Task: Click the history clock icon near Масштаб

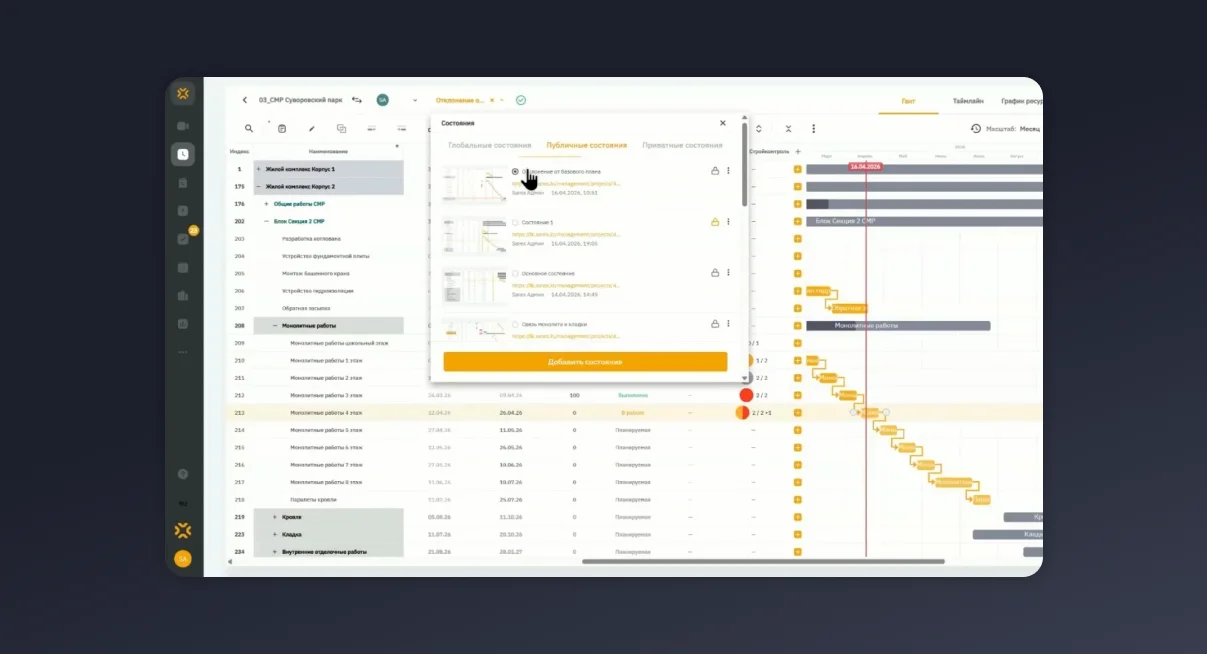Action: (976, 128)
